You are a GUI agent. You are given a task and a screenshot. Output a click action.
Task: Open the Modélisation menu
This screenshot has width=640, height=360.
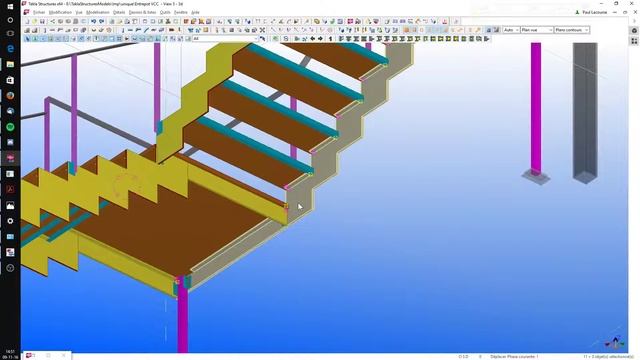[x=98, y=12]
